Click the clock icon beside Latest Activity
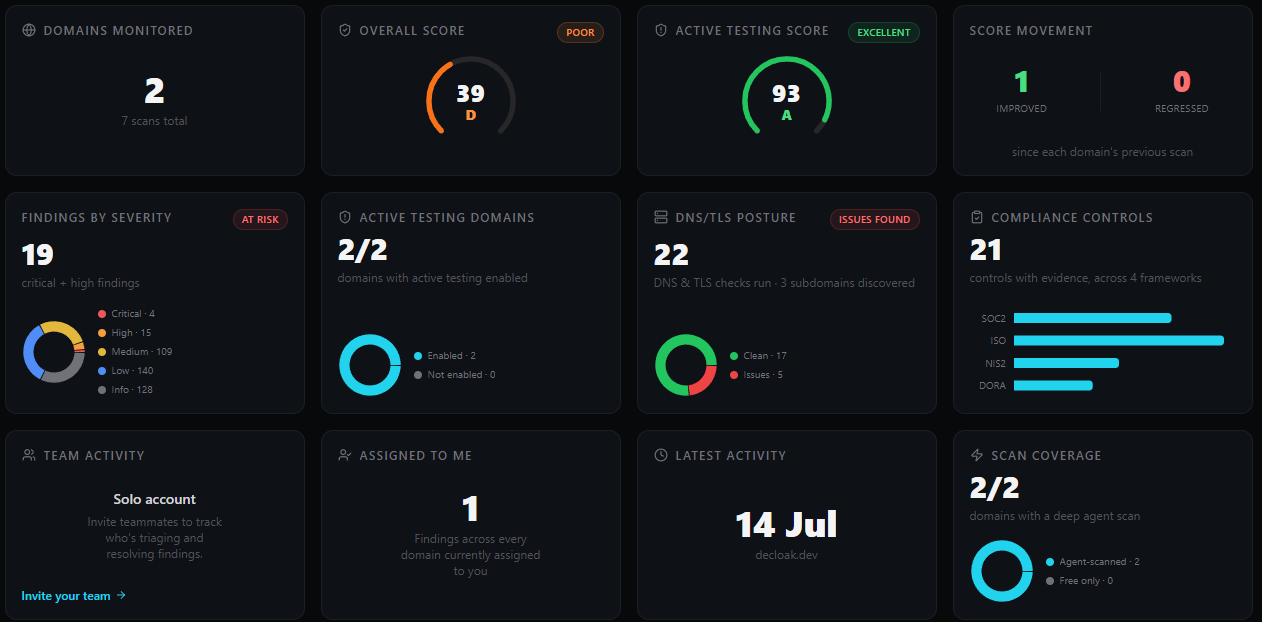Screen dimensions: 1262x622 661,455
